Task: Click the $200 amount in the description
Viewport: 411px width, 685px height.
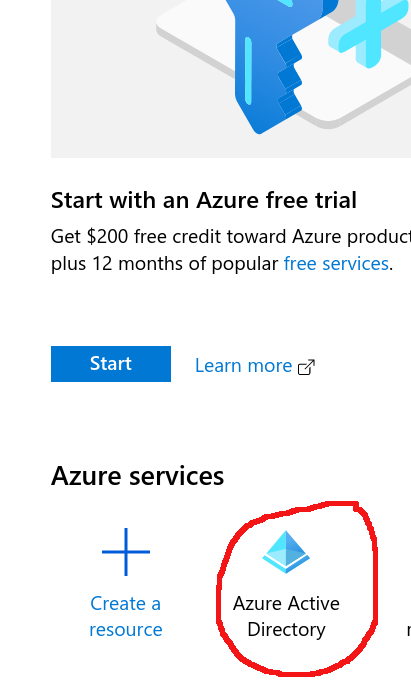Action: coord(107,237)
